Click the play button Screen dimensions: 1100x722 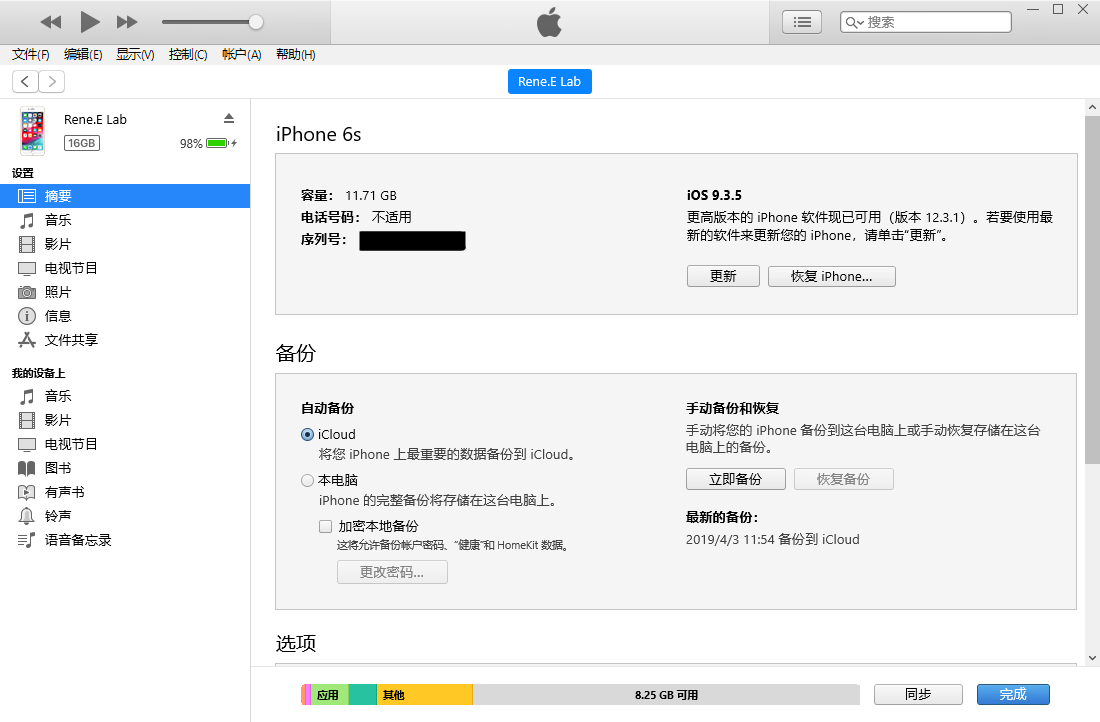tap(89, 22)
